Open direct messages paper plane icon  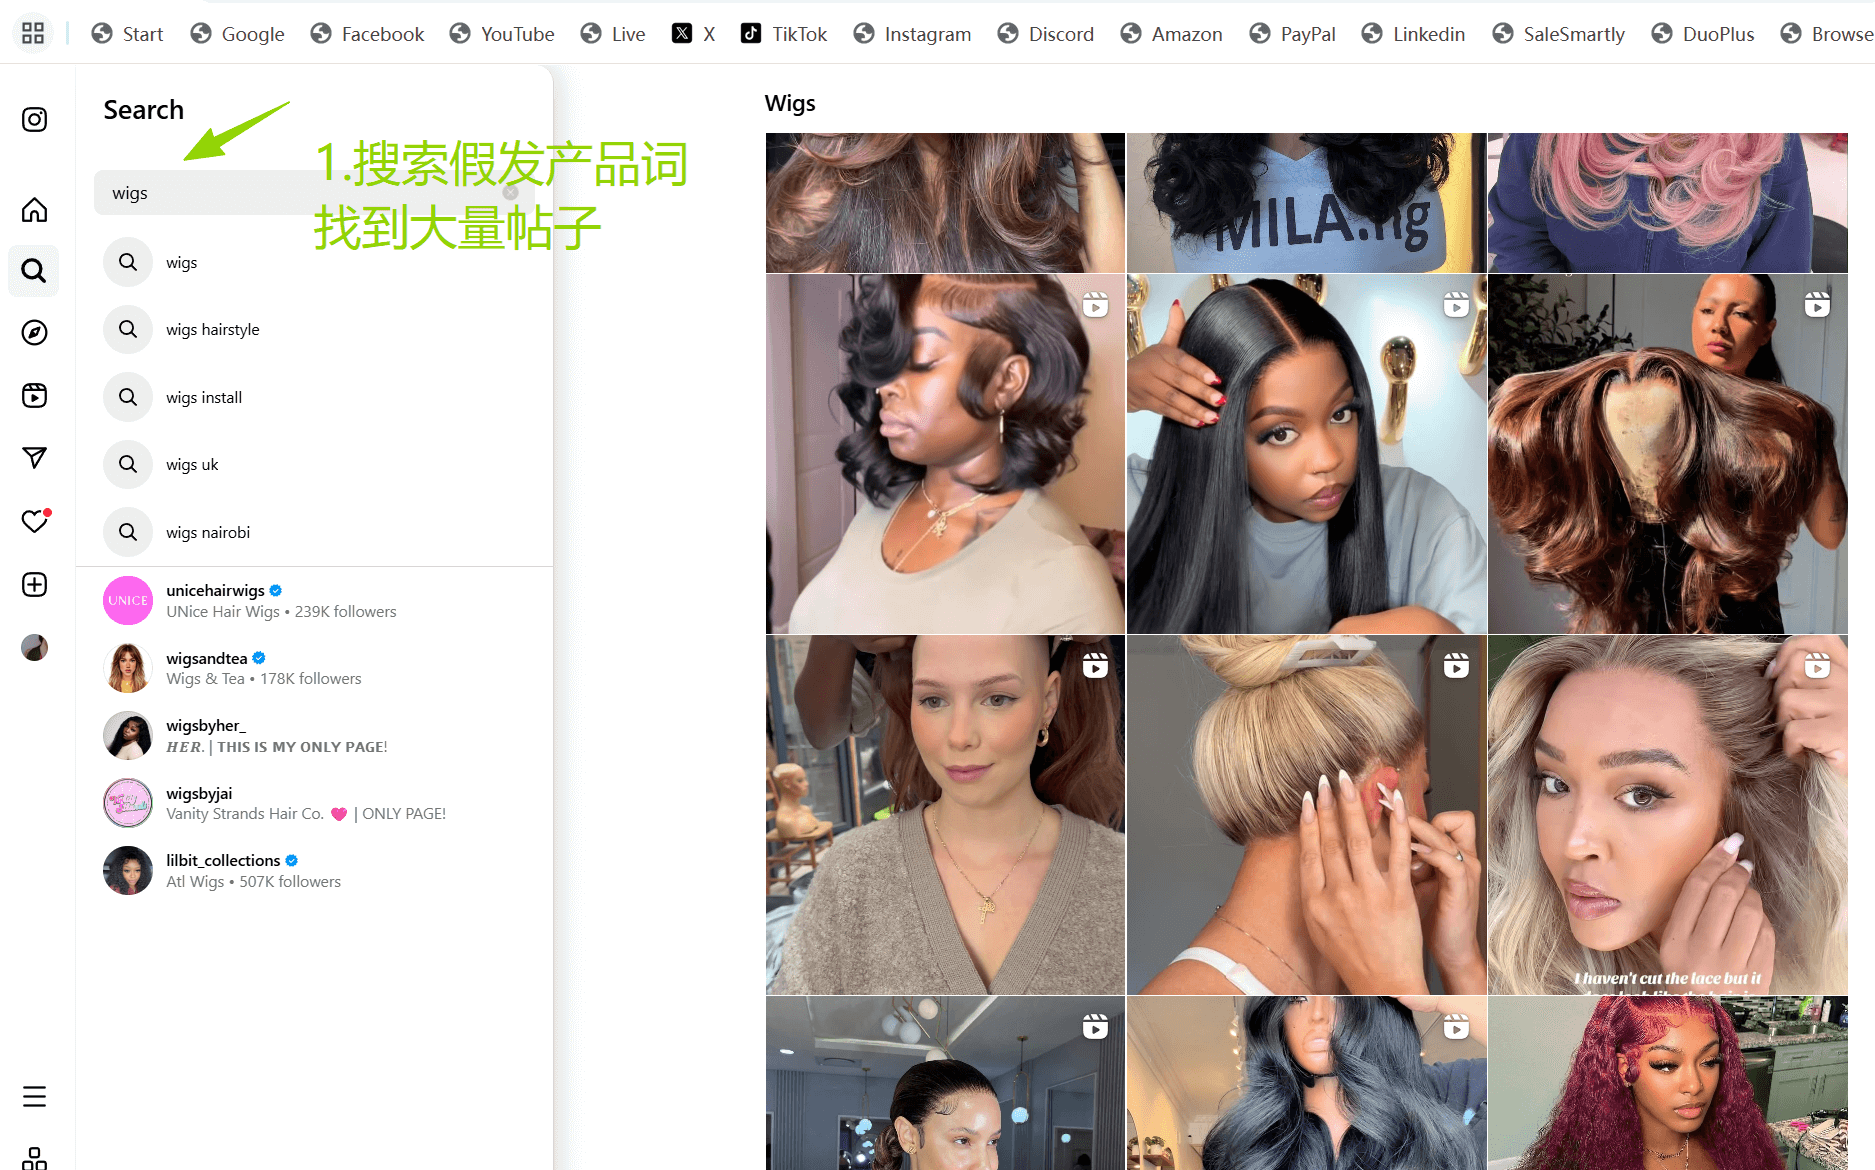click(34, 458)
